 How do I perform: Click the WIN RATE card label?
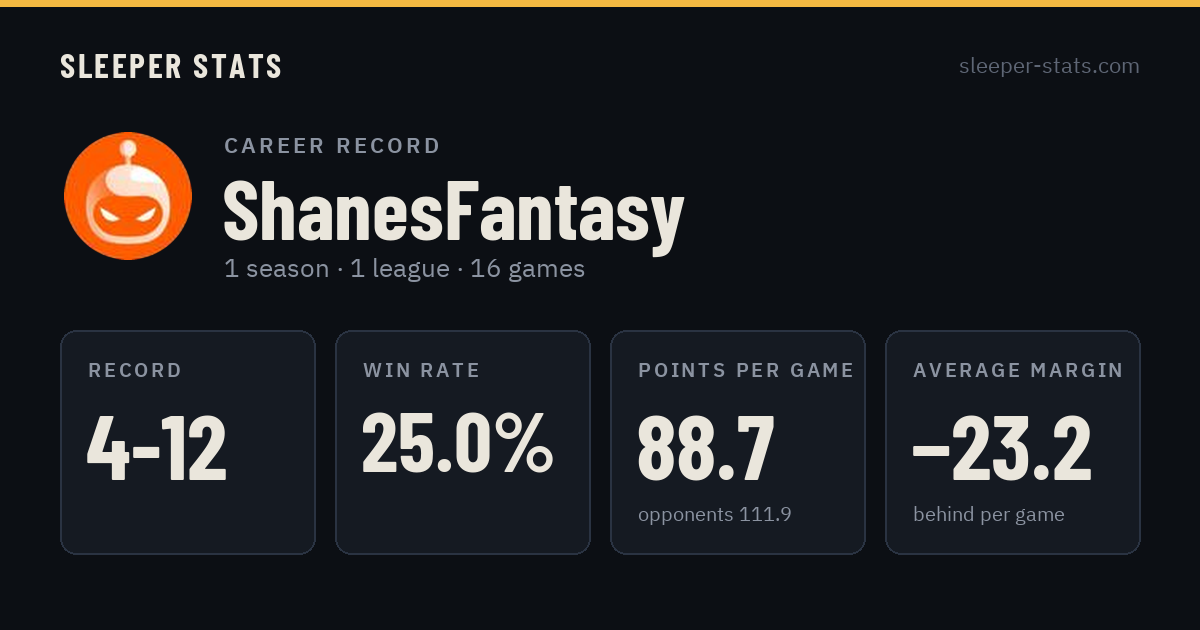[x=422, y=371]
